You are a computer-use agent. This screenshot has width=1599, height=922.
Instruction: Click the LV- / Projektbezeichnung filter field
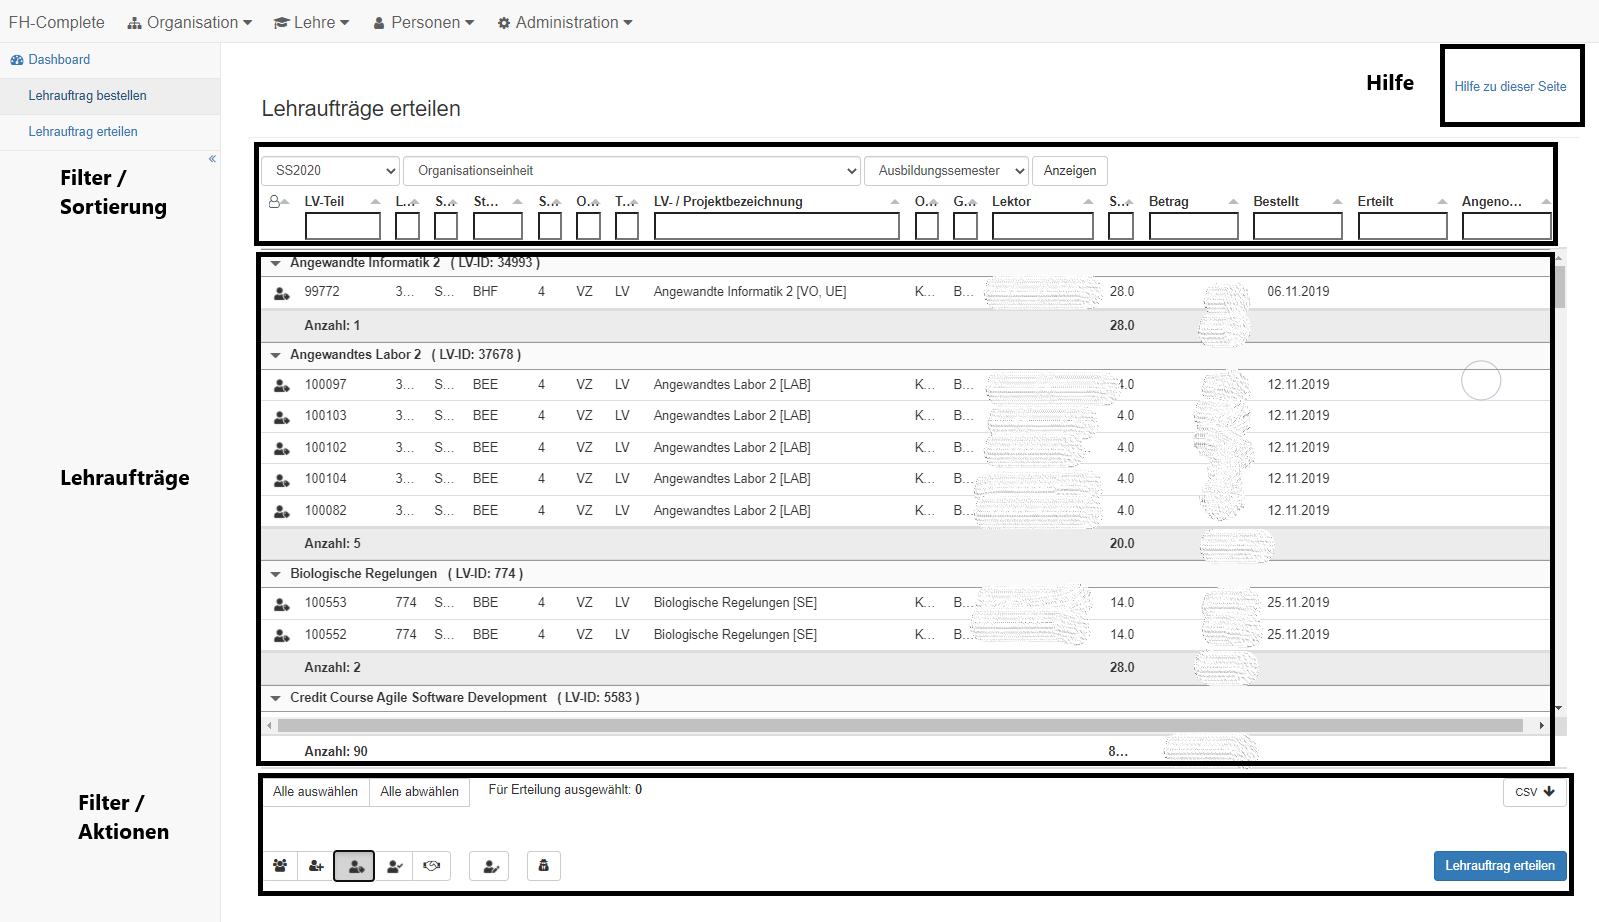776,227
